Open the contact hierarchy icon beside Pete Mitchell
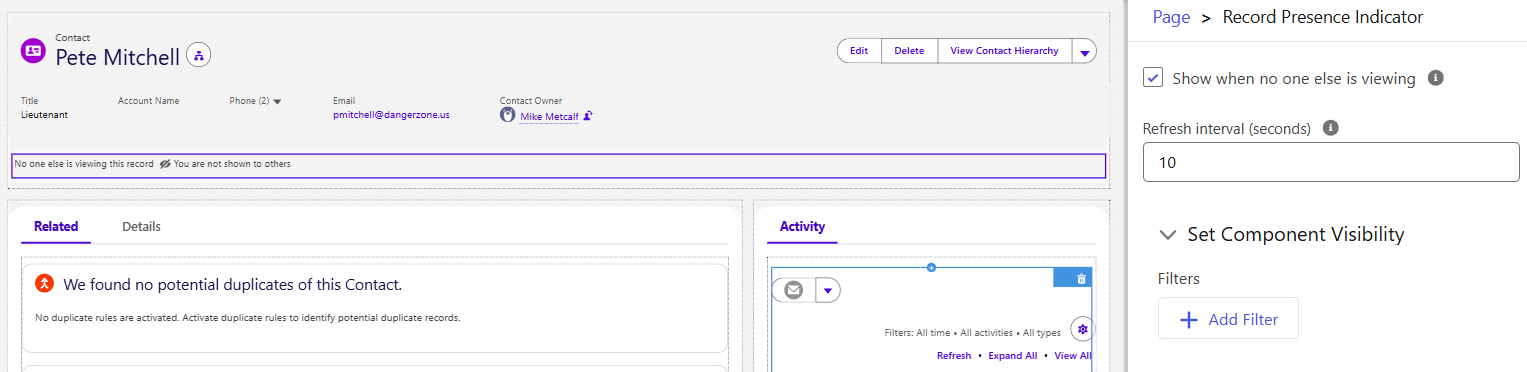 [x=199, y=55]
